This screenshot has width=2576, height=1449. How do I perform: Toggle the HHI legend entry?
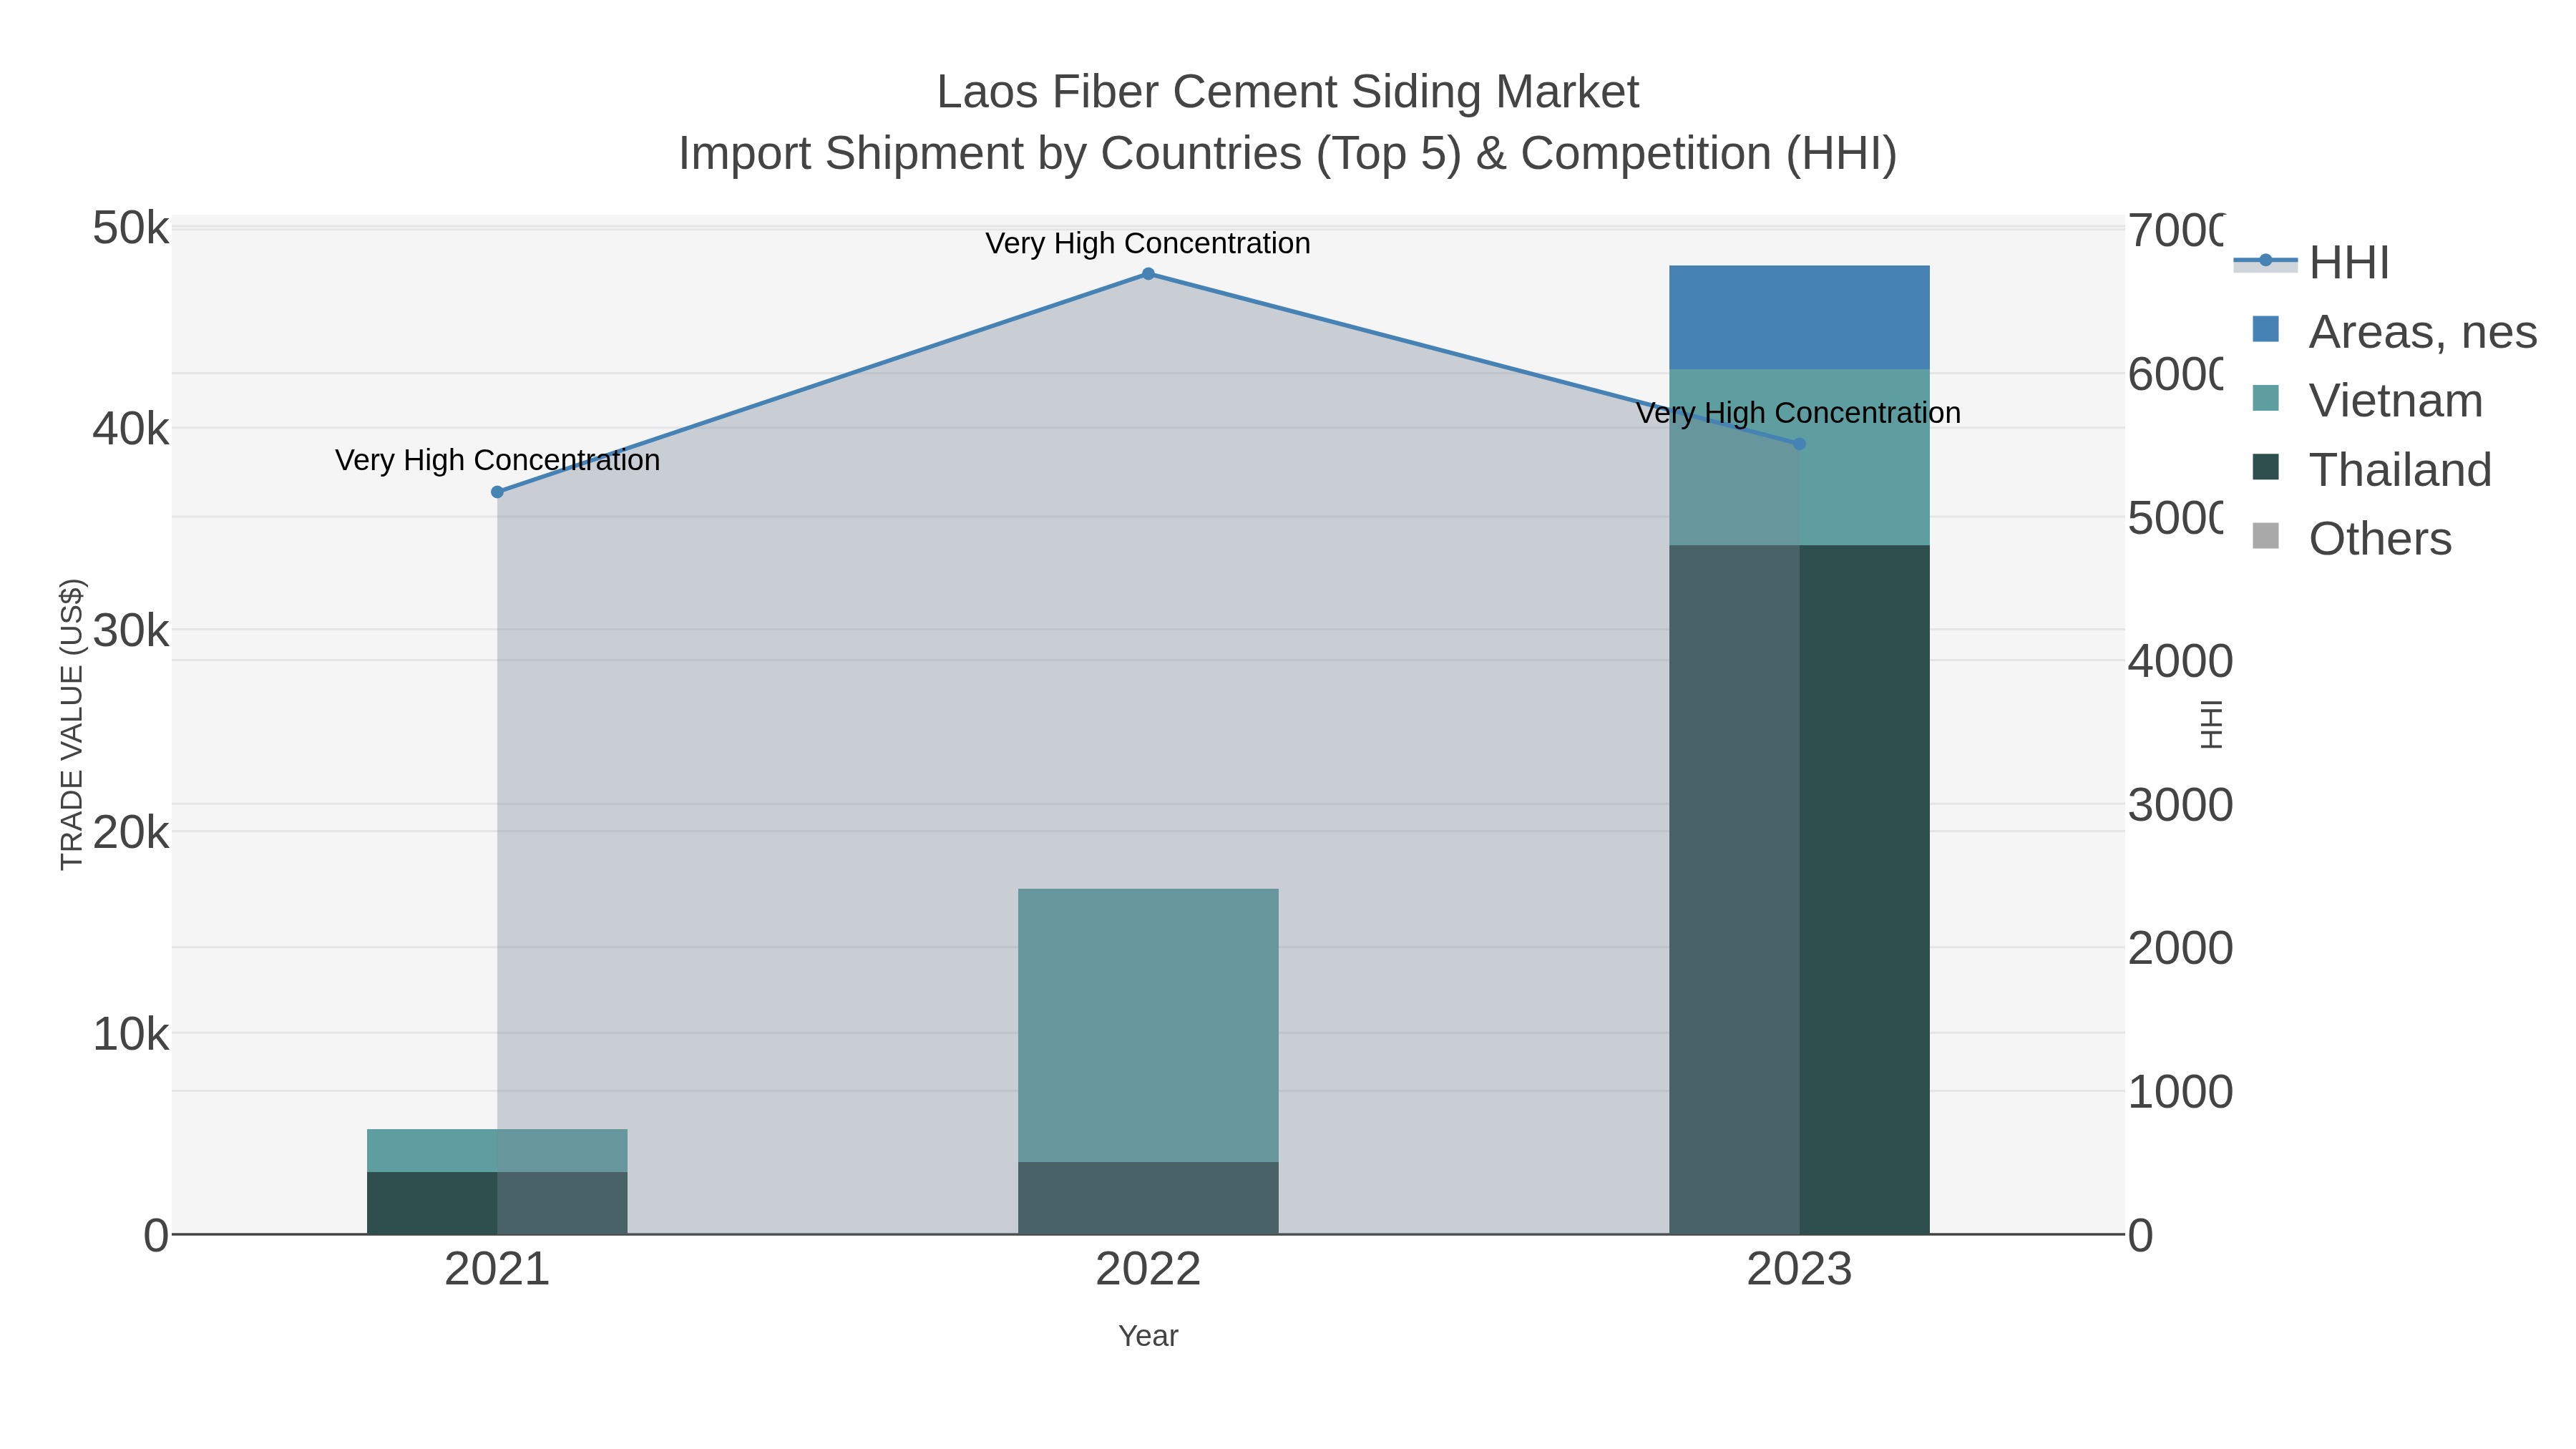point(2312,263)
